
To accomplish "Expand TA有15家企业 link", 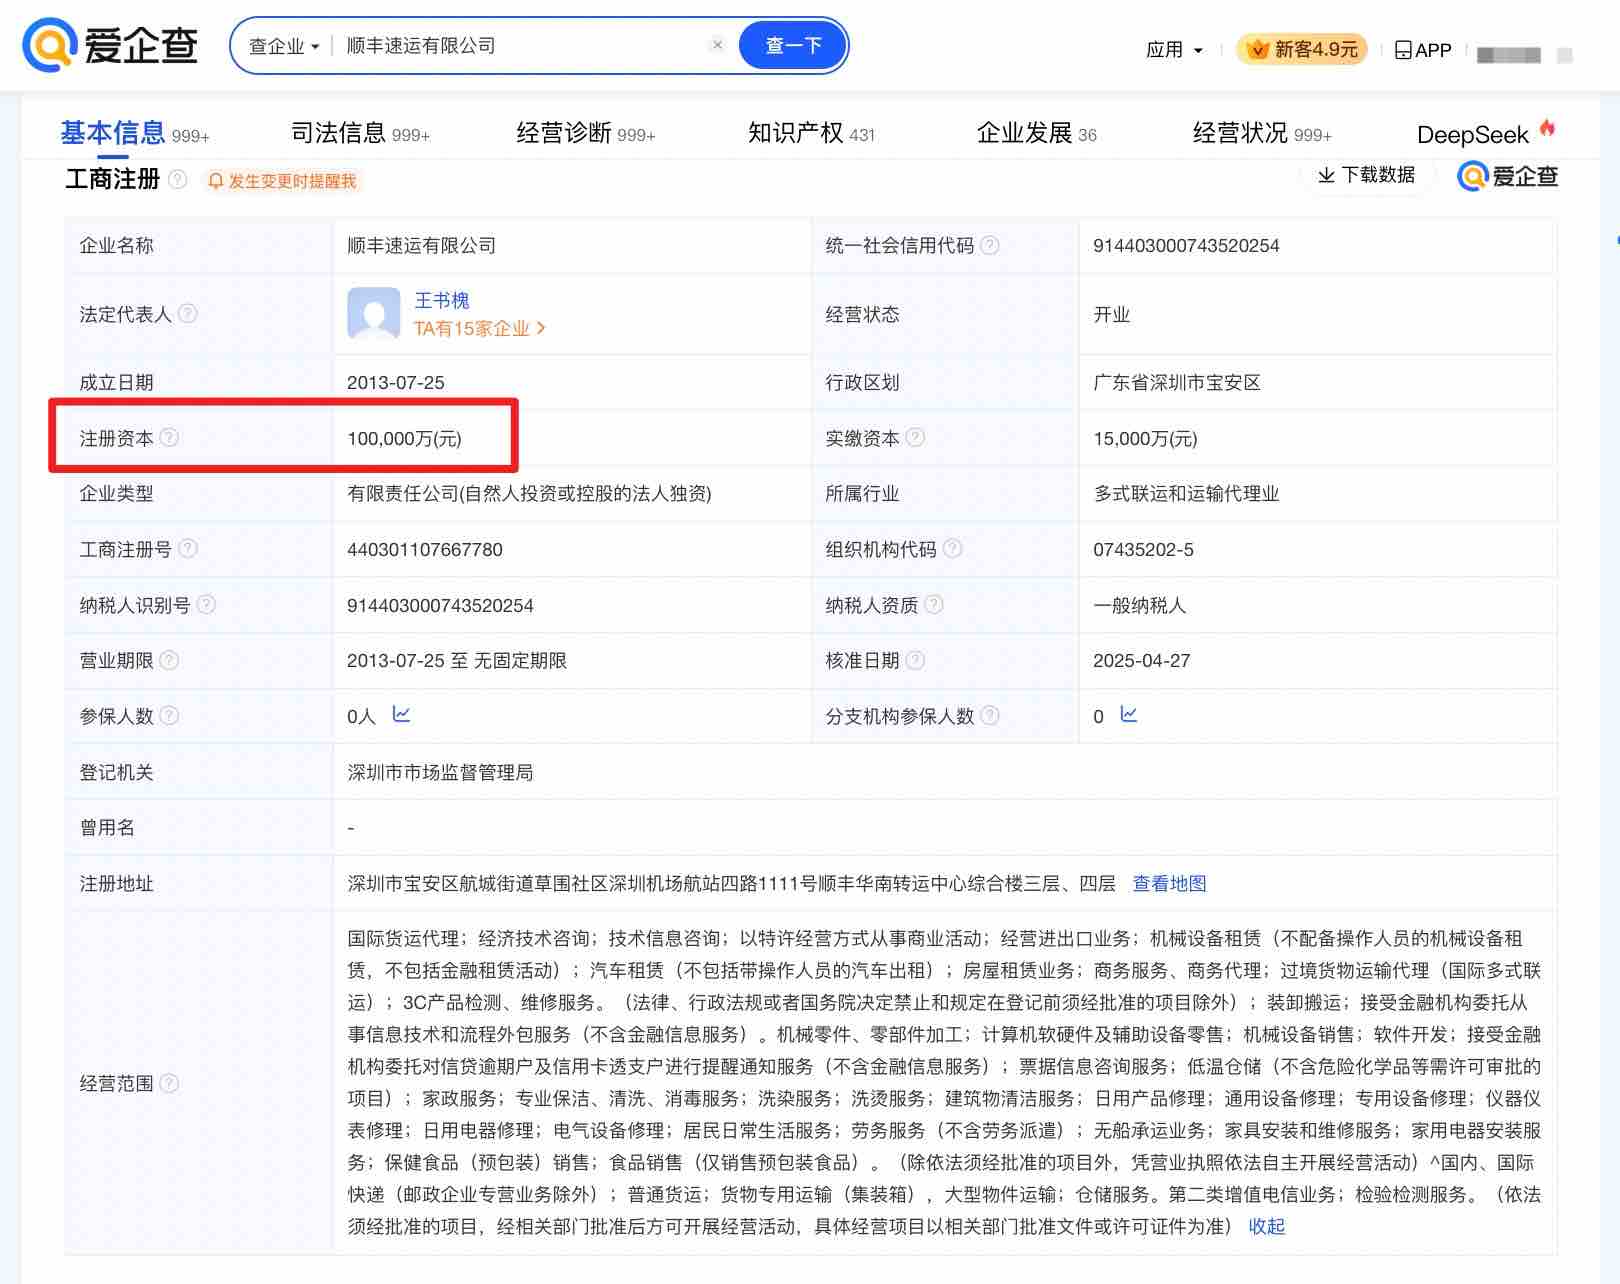I will [x=480, y=329].
